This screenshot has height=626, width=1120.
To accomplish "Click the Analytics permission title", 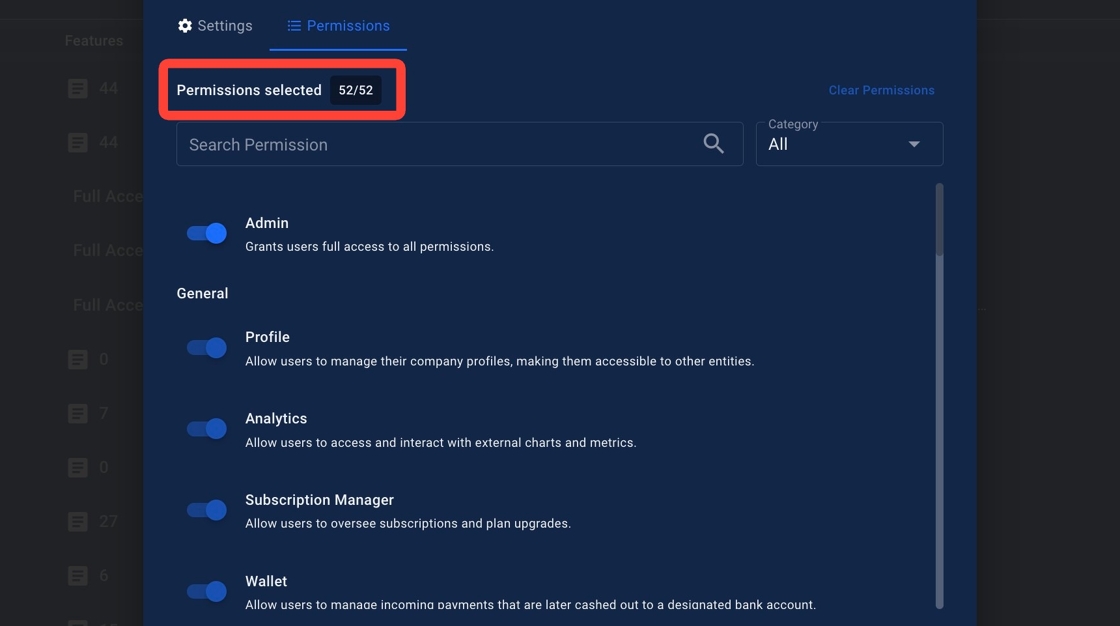I will click(276, 419).
